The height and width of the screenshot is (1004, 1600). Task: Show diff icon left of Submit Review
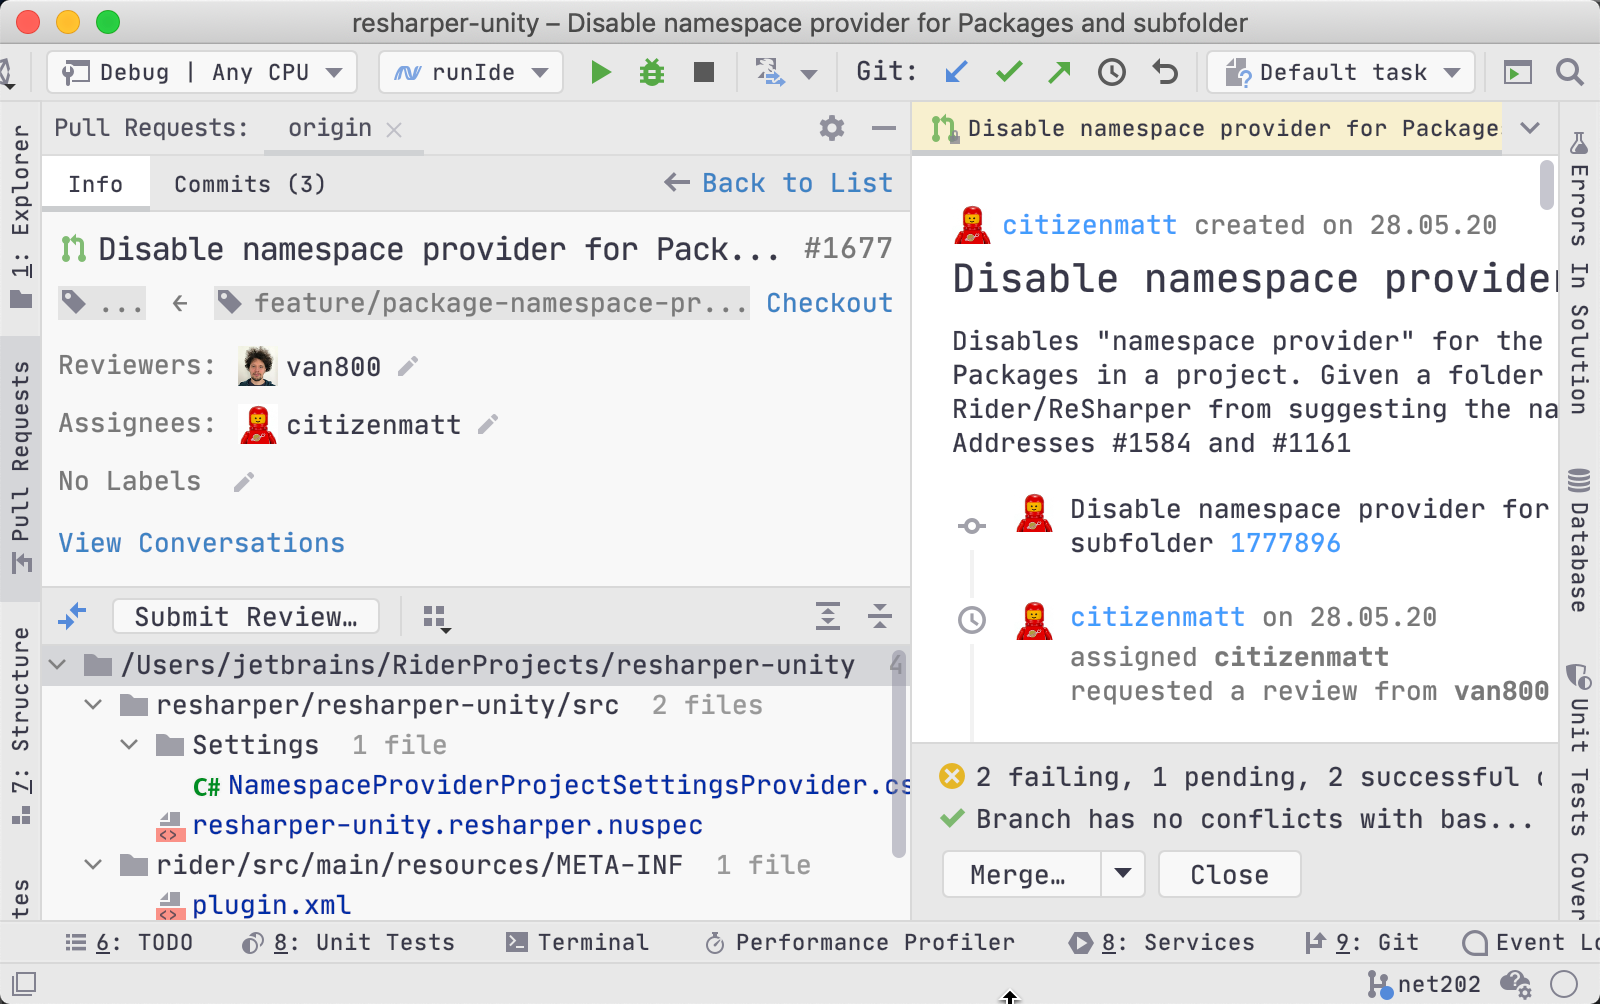[73, 616]
